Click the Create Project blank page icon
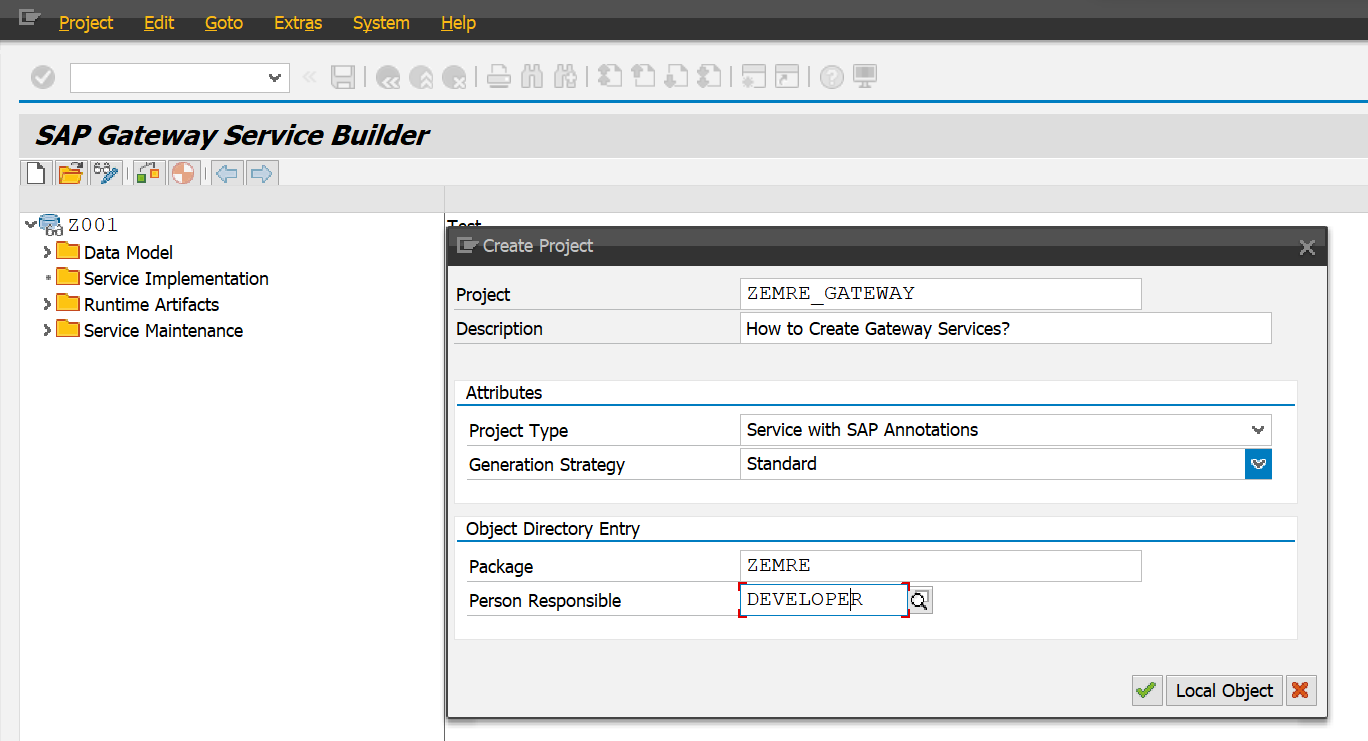 coord(36,173)
